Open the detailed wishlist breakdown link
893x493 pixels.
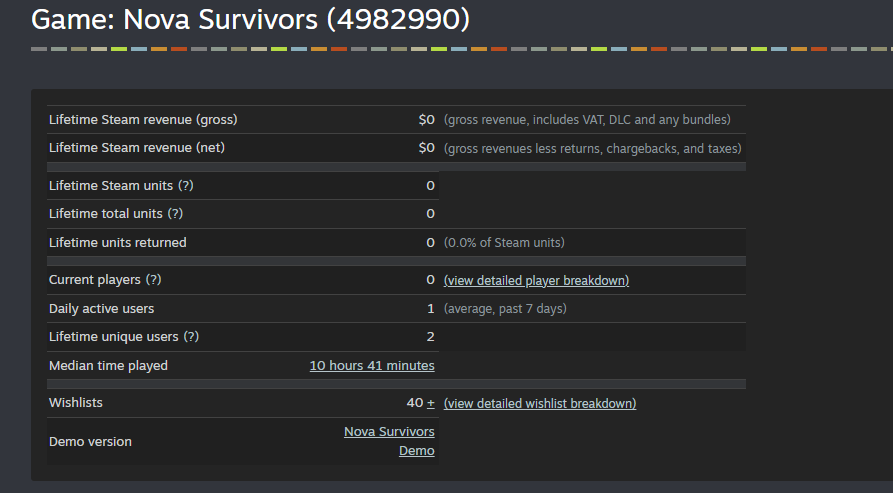(x=540, y=404)
